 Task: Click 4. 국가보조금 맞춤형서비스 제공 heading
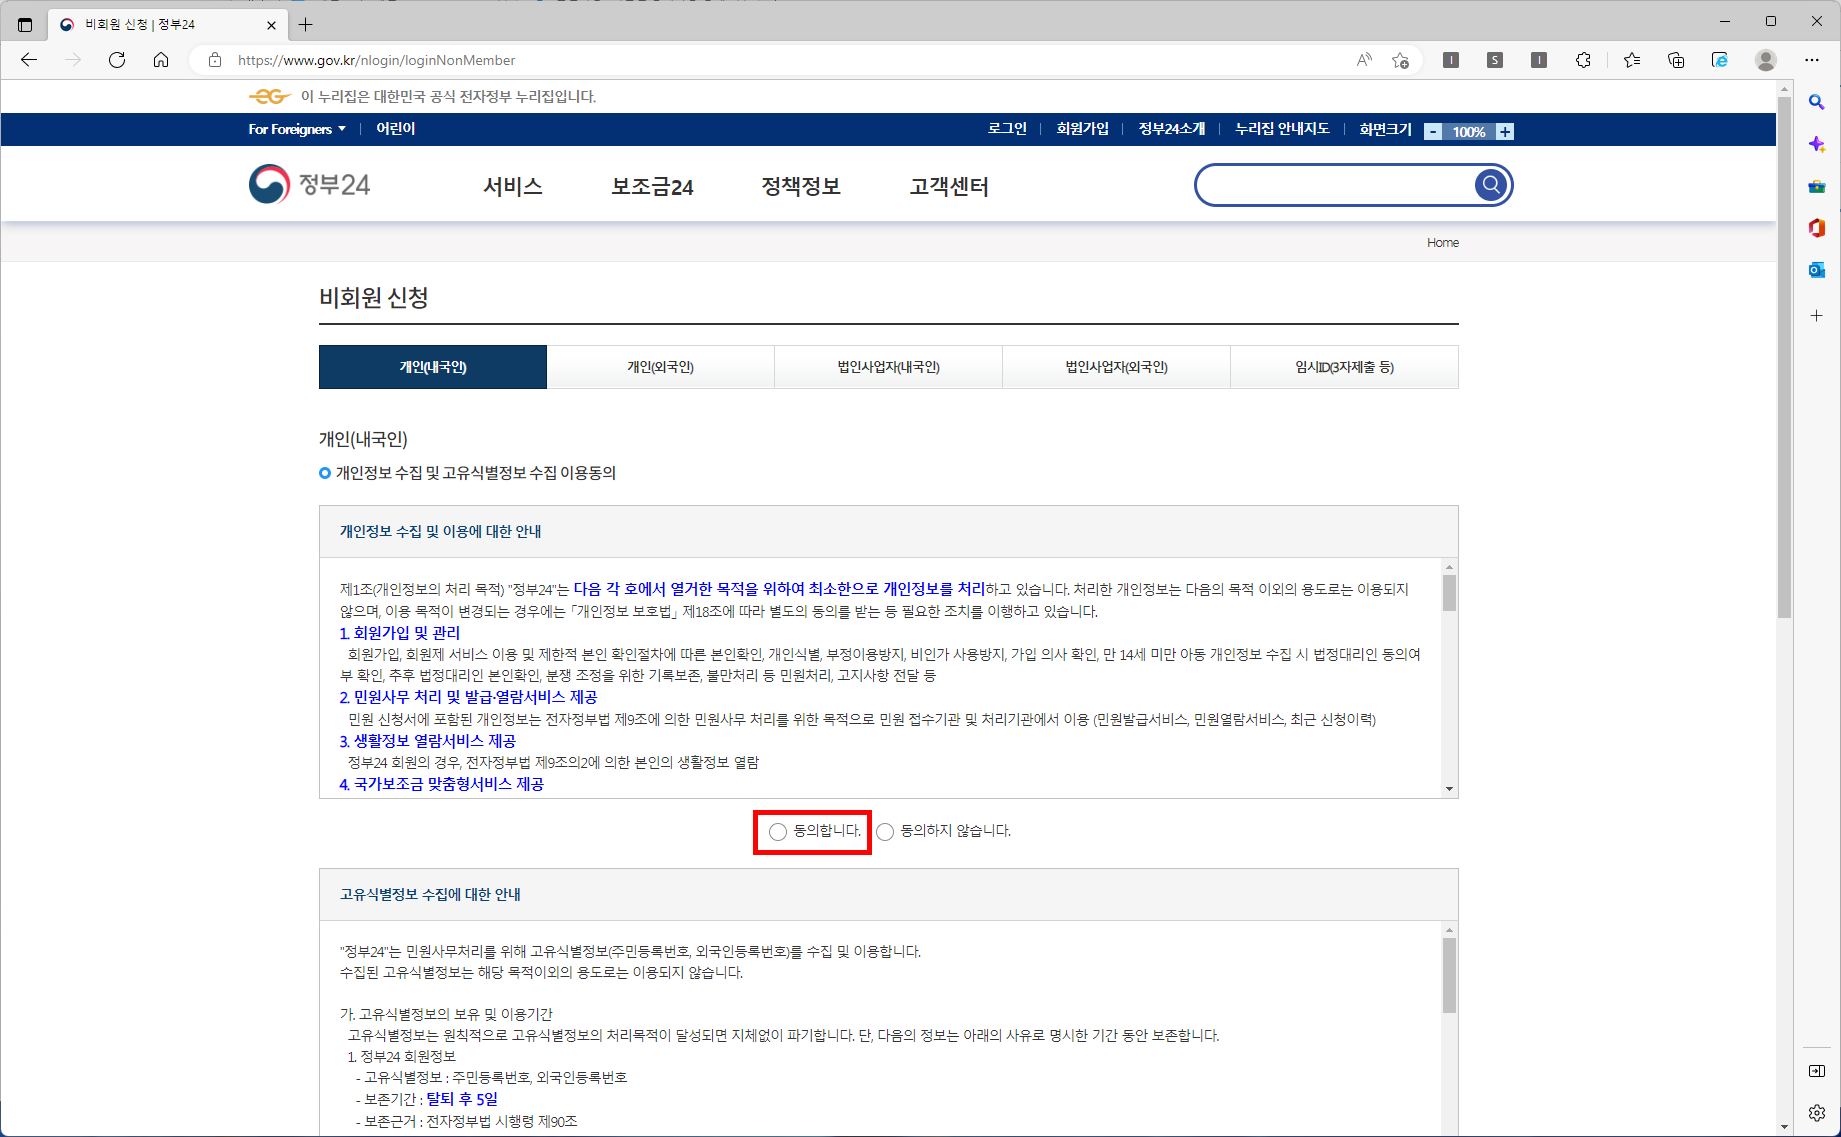442,784
